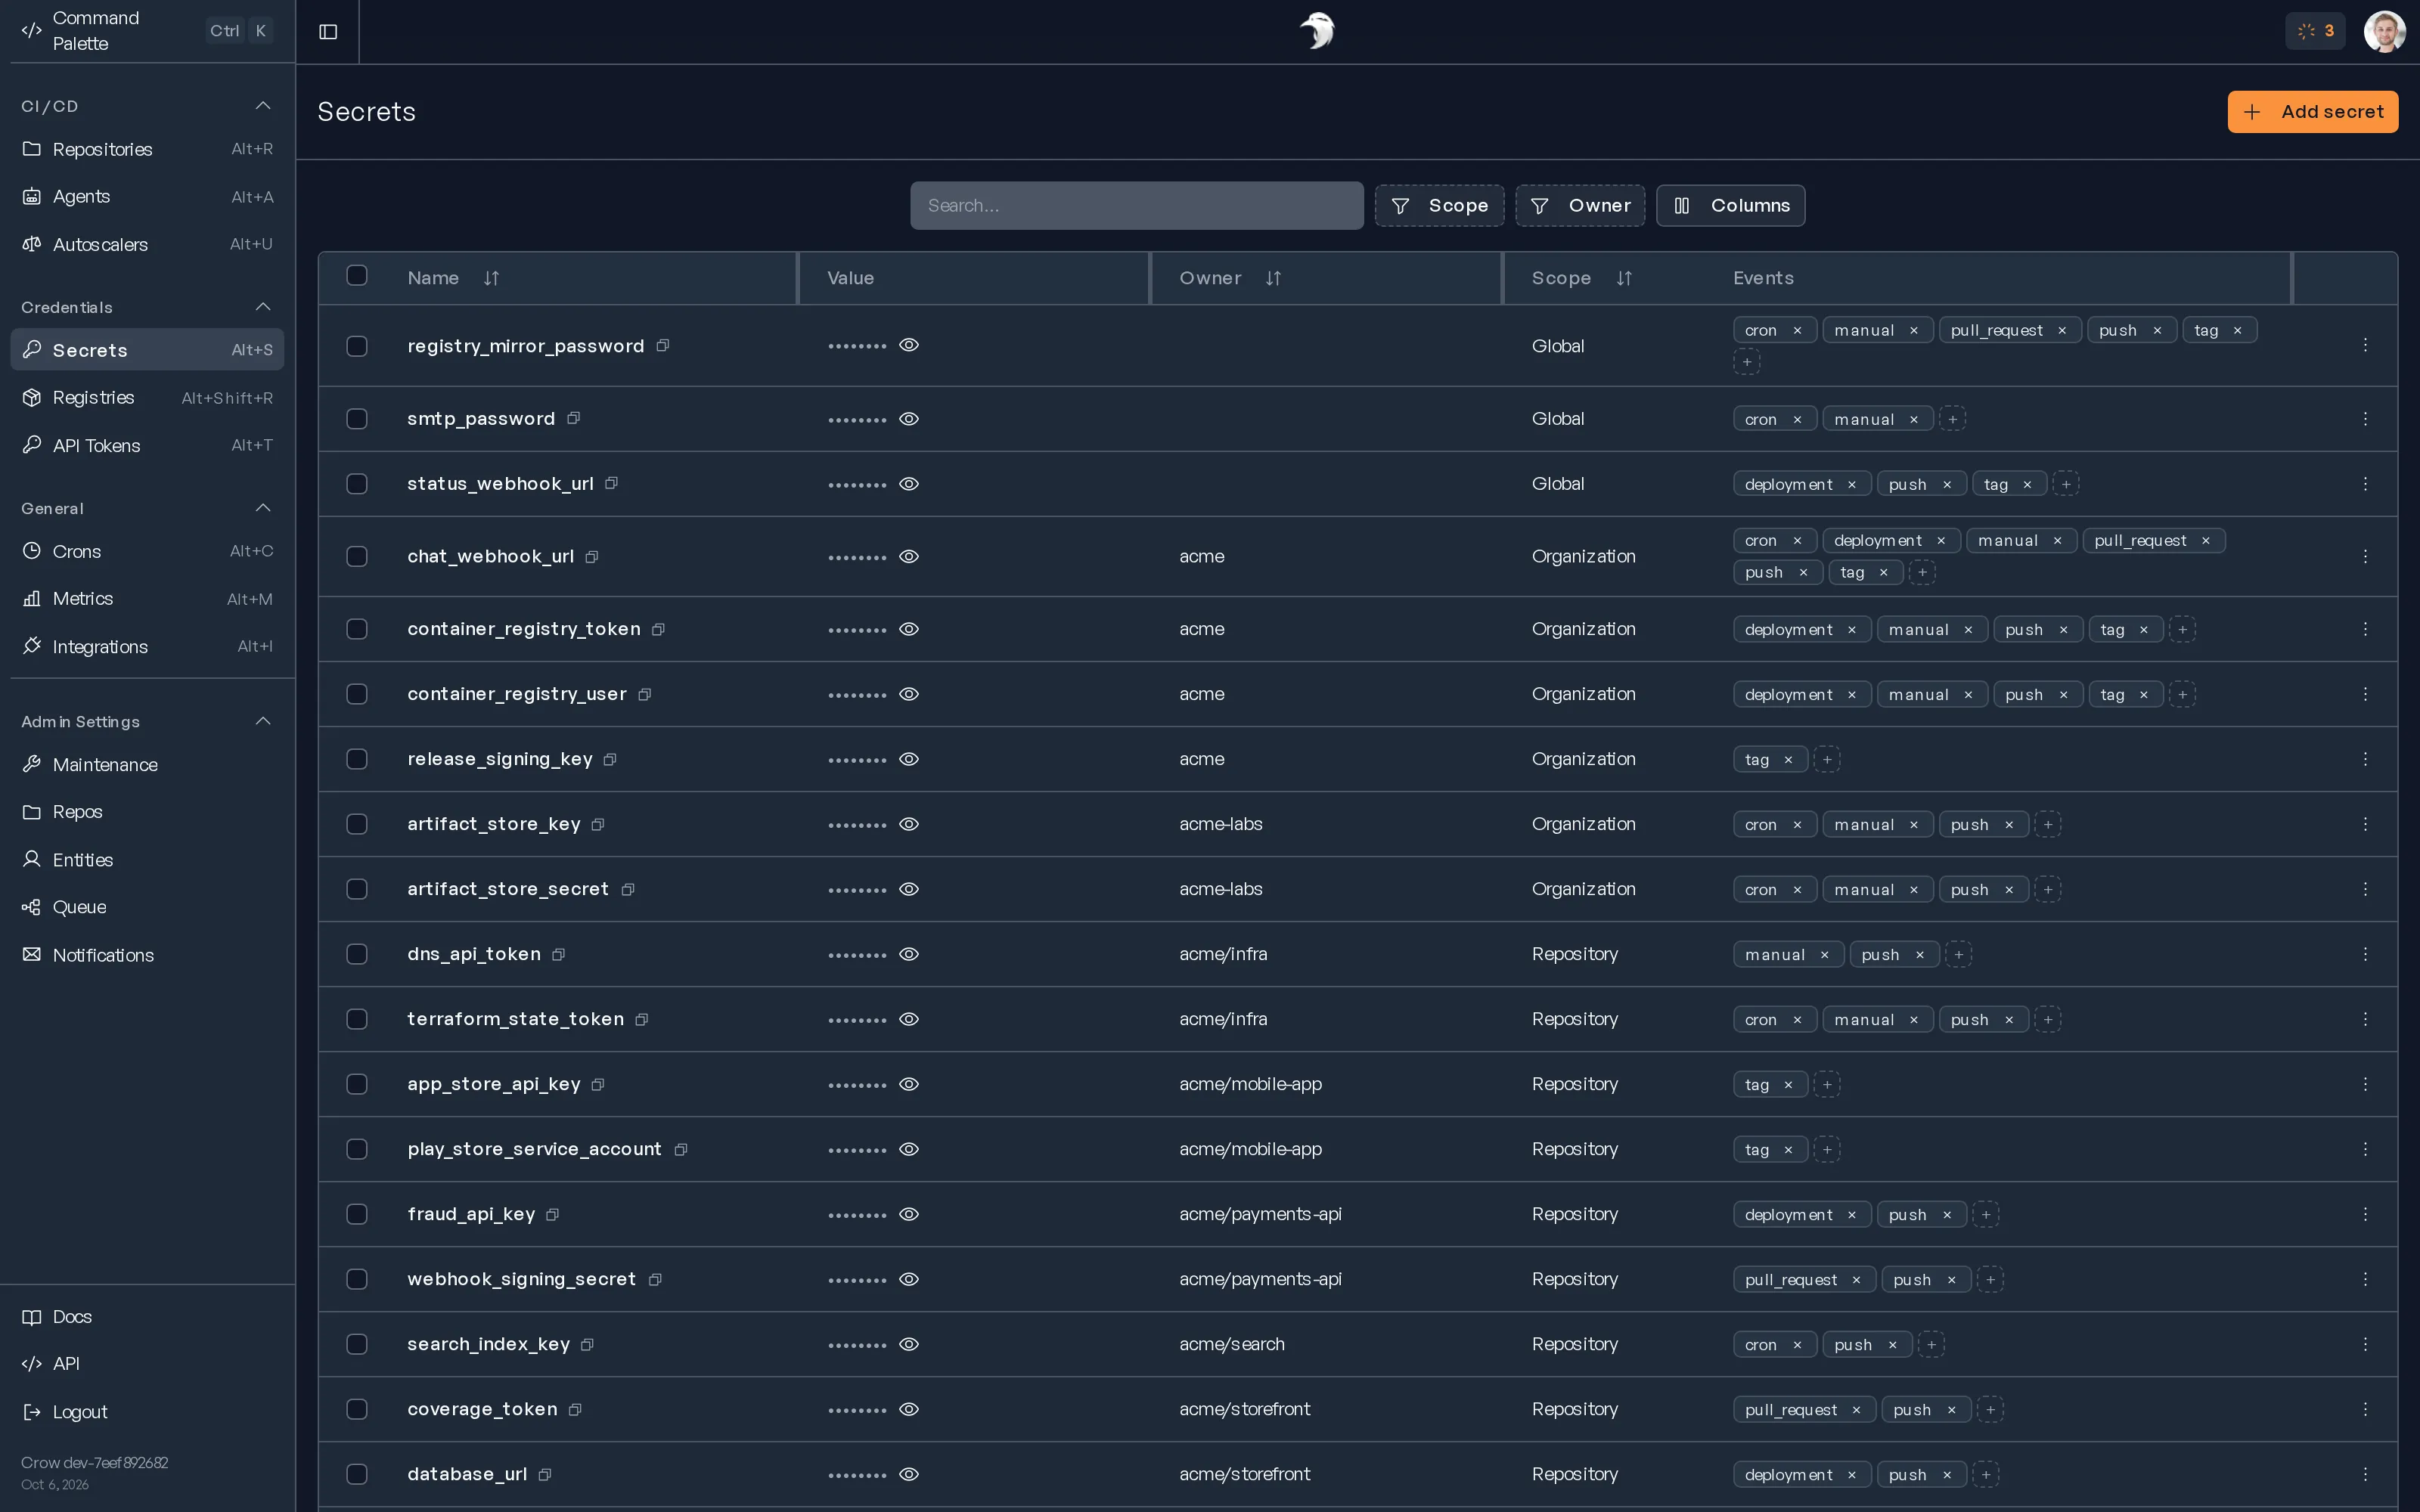Collapse the CI/CD sidebar section
Screen dimensions: 2420x1512
pos(263,106)
